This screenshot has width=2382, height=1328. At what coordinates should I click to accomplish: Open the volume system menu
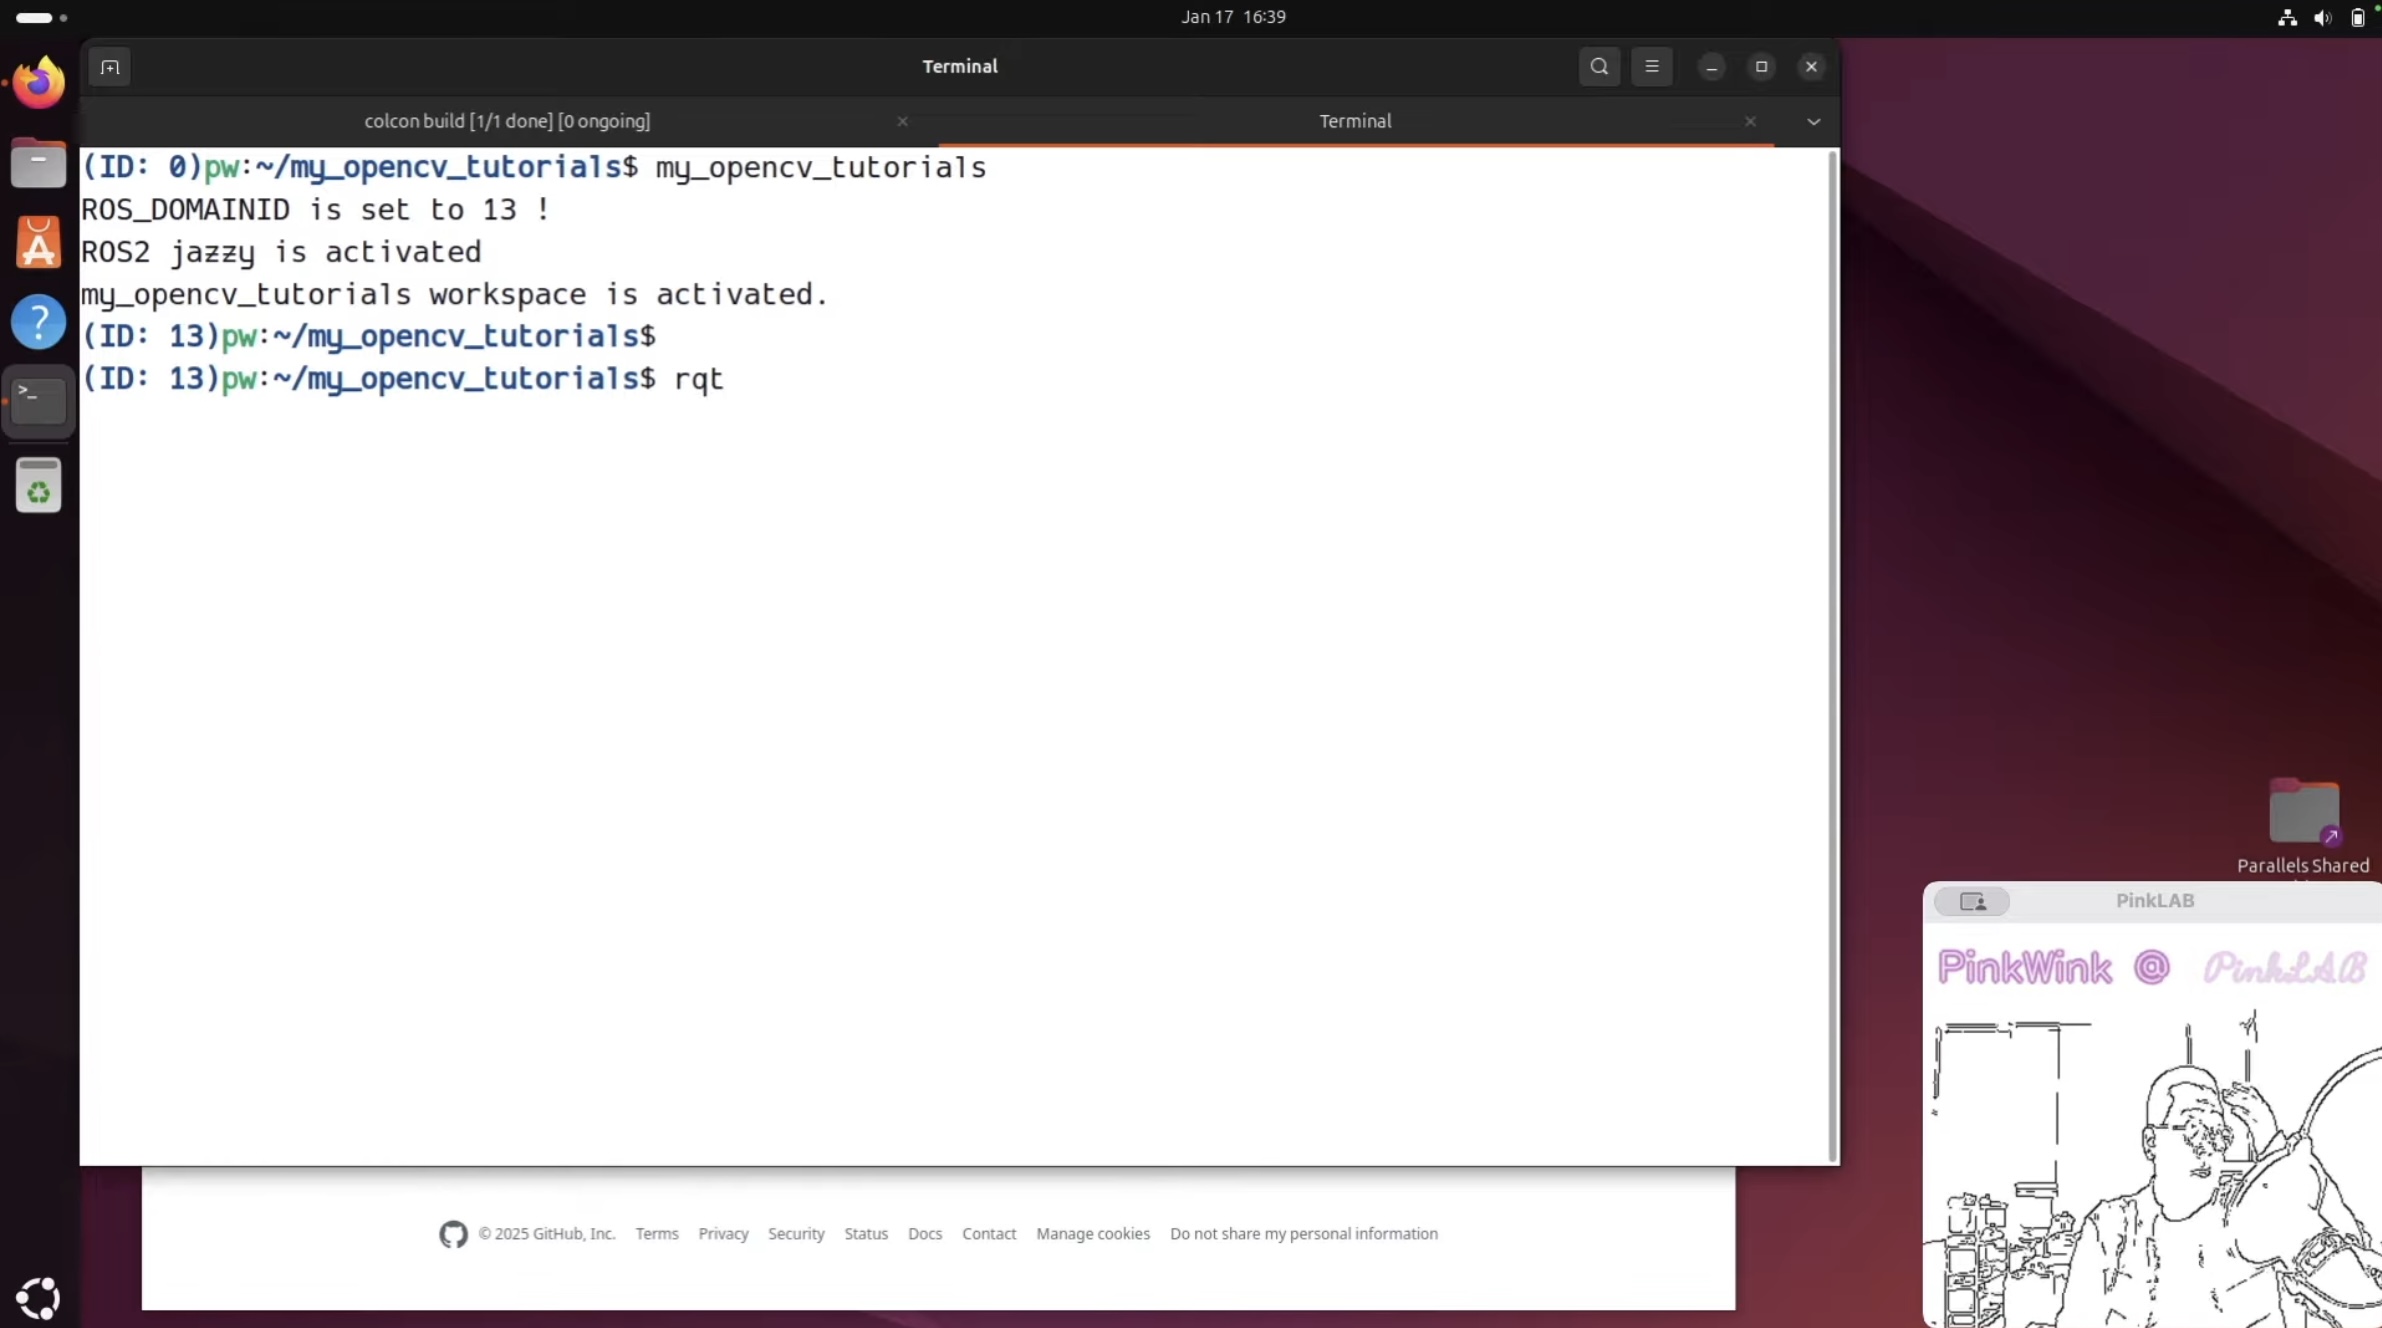click(2322, 18)
